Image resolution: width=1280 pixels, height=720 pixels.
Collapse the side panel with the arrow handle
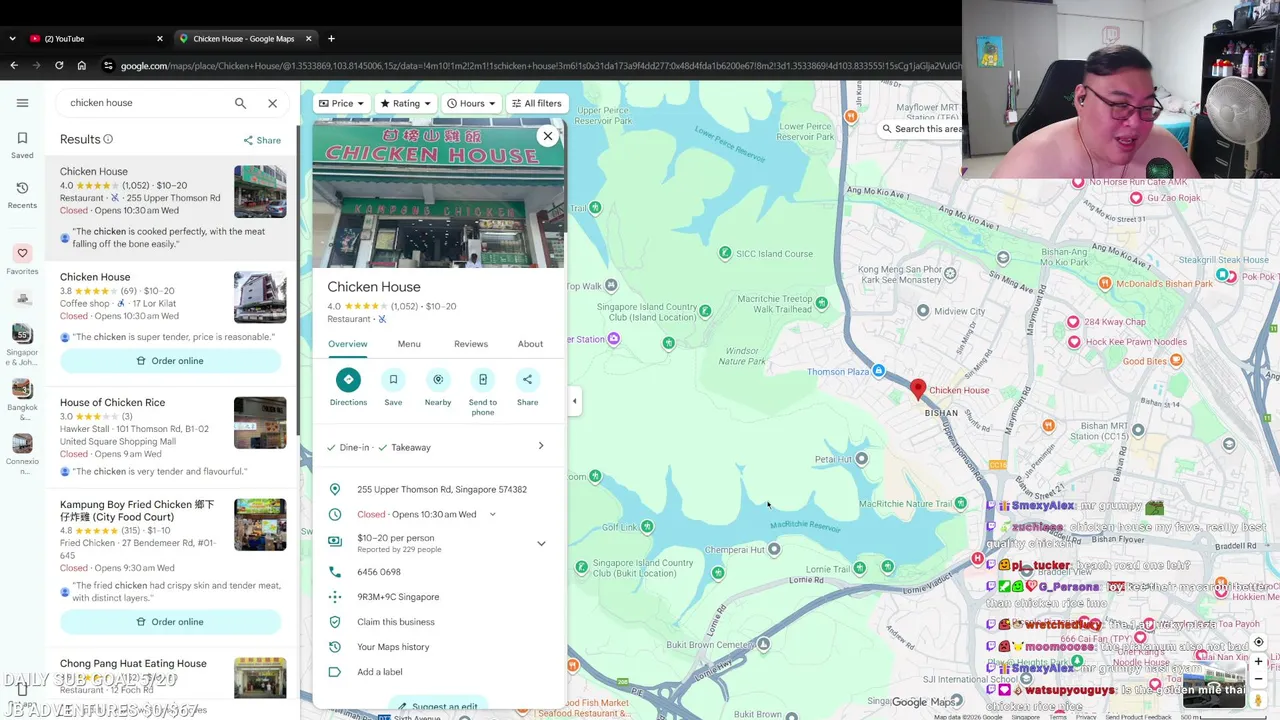[574, 401]
